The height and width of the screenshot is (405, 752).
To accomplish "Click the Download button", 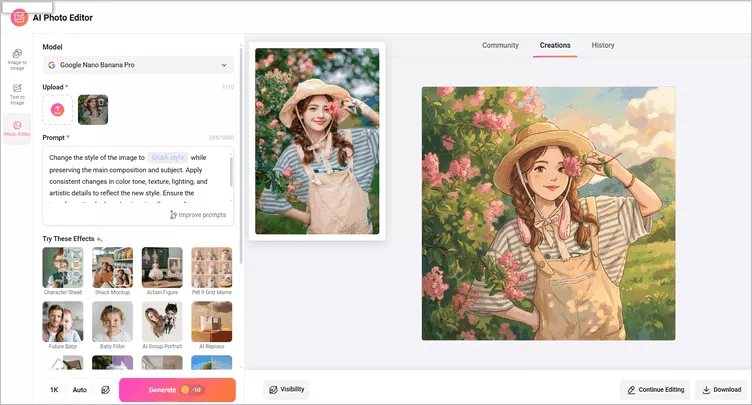I will (x=721, y=390).
